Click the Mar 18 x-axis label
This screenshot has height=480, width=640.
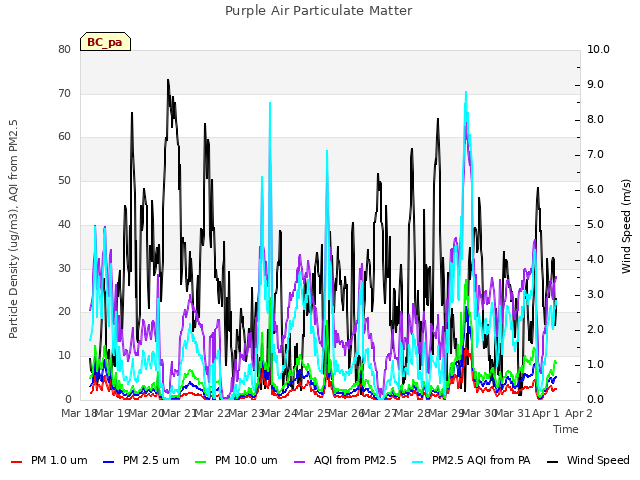[x=78, y=413]
